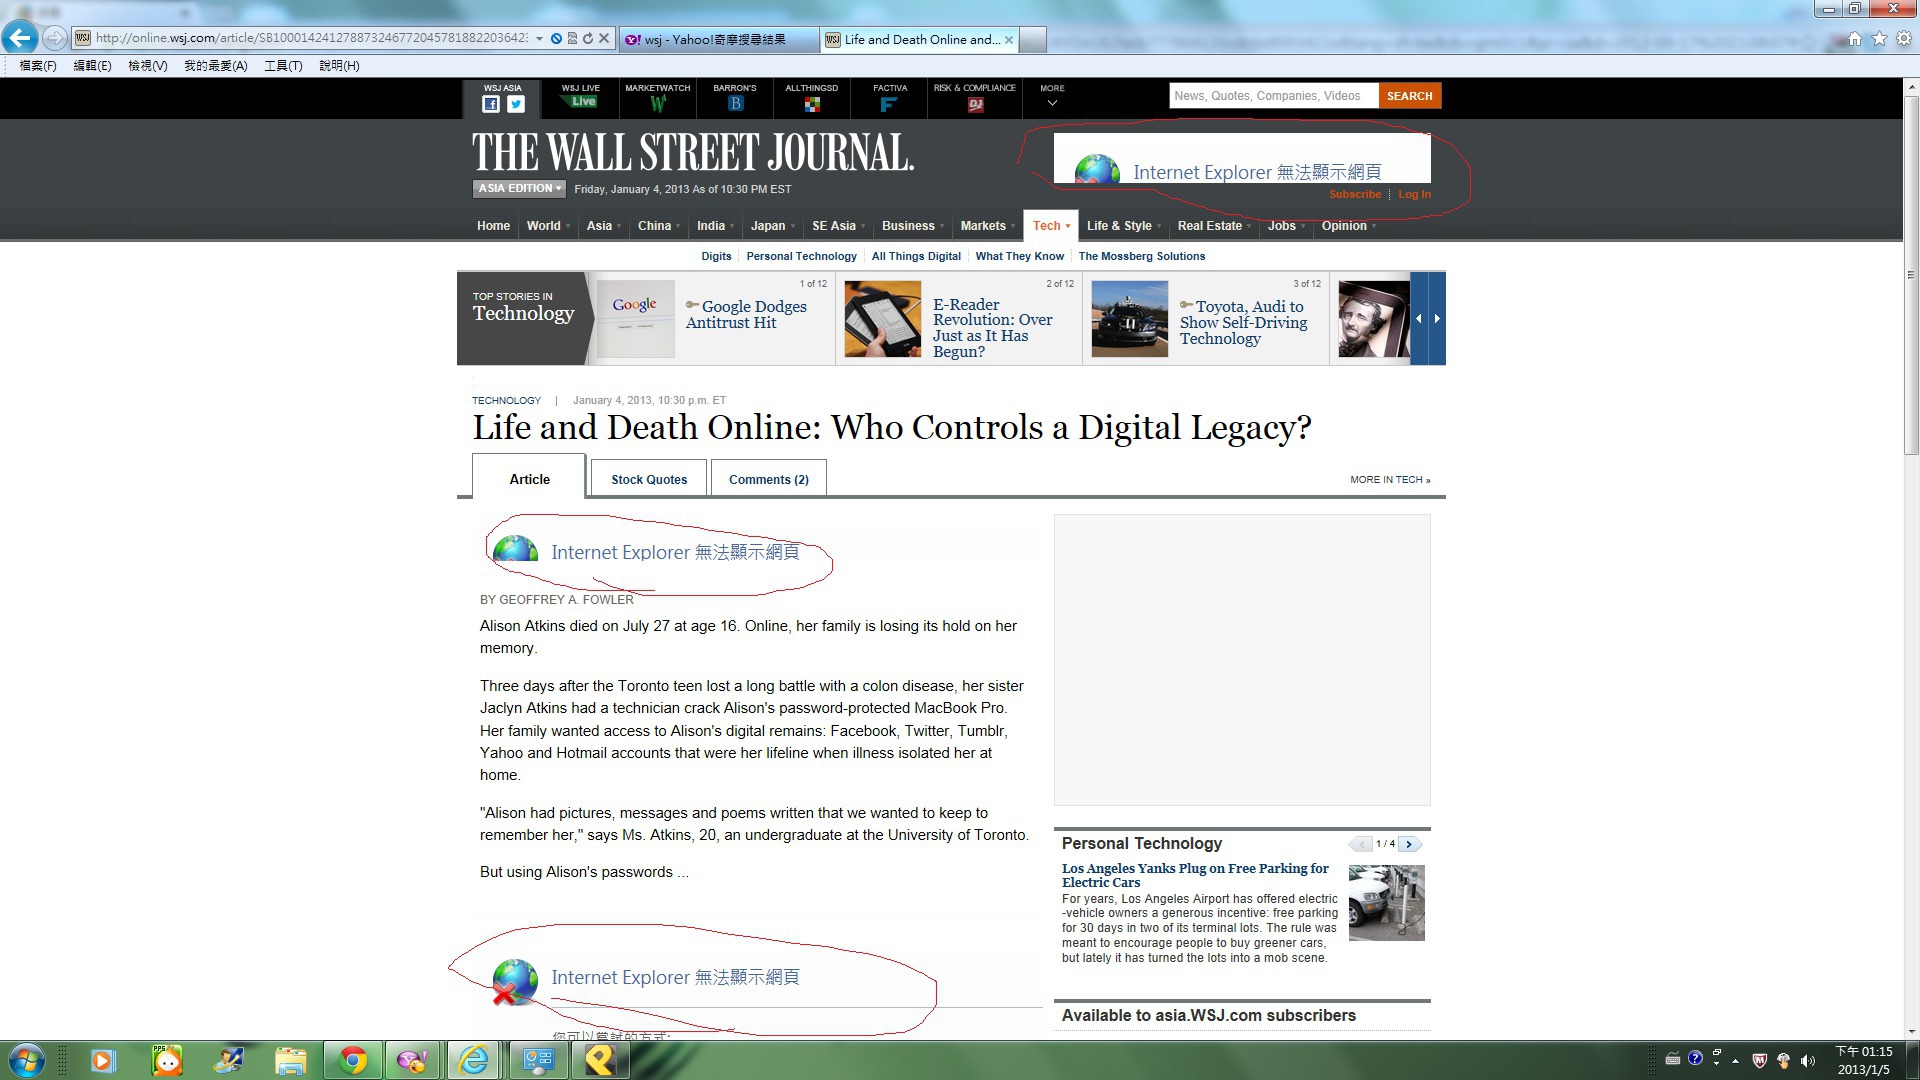Open the AllThingsD icon
The width and height of the screenshot is (1920, 1080).
811,104
